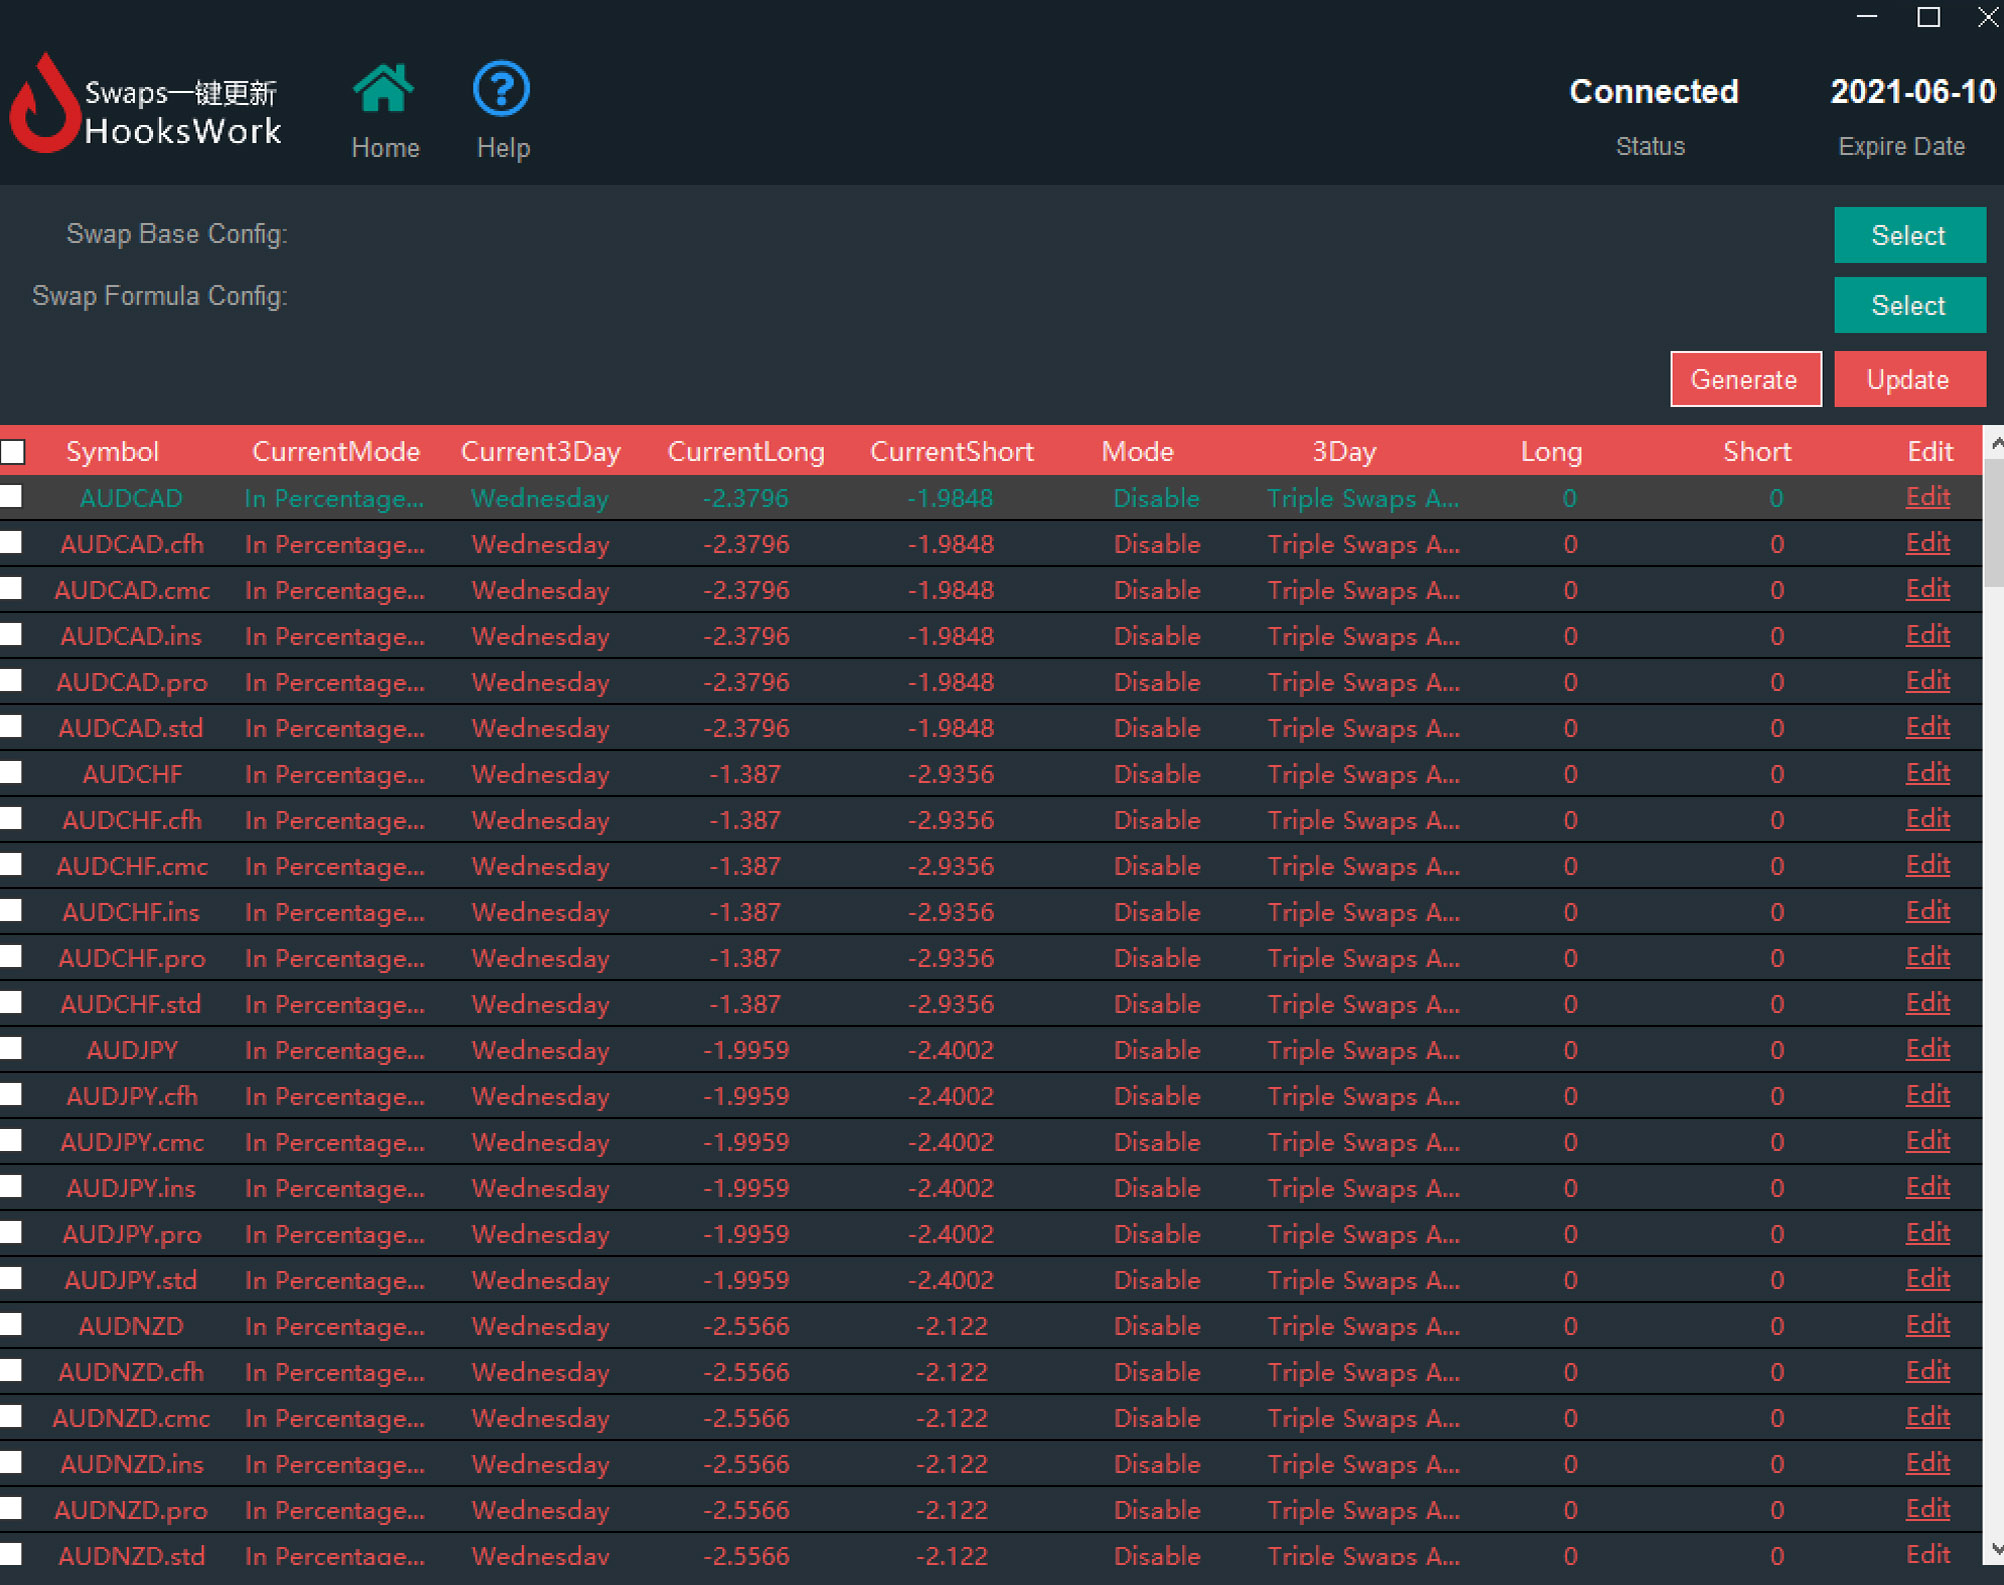Check the AUDJPY row checkbox

(11, 1049)
